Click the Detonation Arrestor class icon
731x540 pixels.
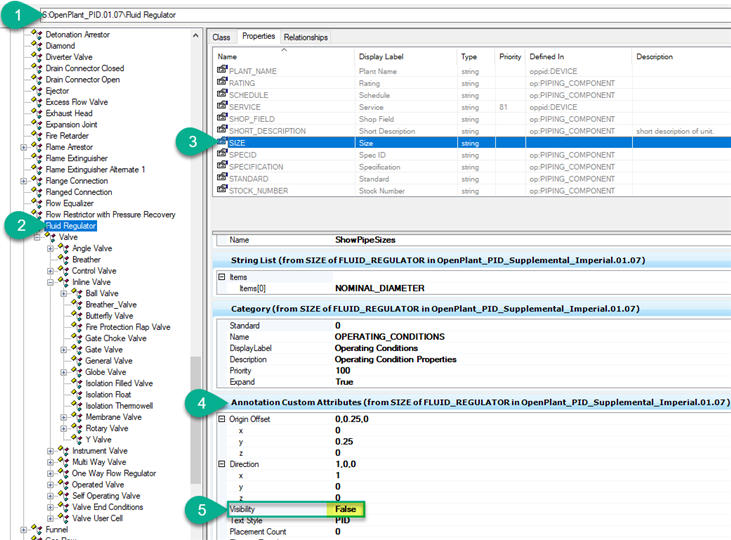[36, 35]
